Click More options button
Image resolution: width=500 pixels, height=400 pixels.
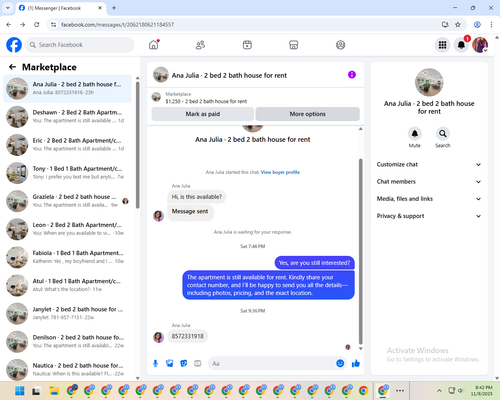point(307,114)
